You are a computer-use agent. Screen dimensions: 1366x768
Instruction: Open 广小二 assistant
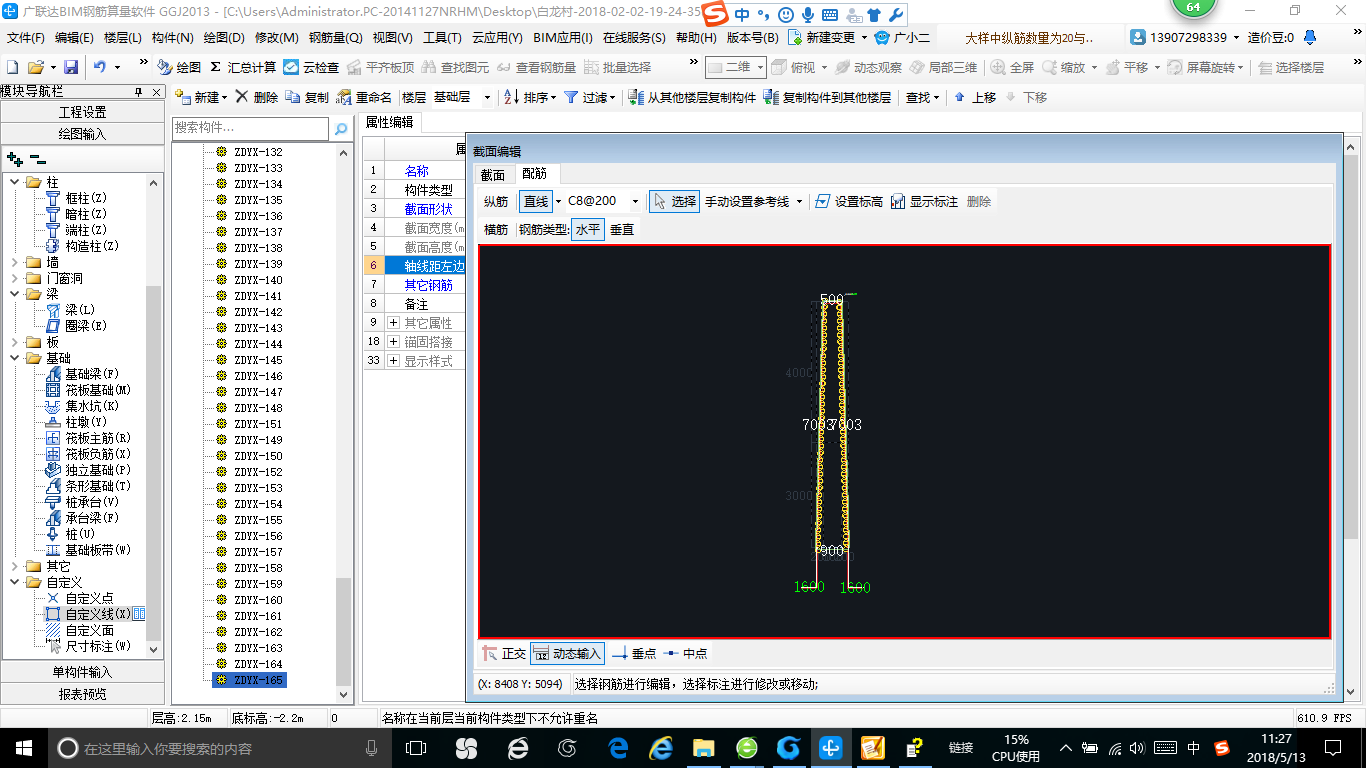(903, 38)
